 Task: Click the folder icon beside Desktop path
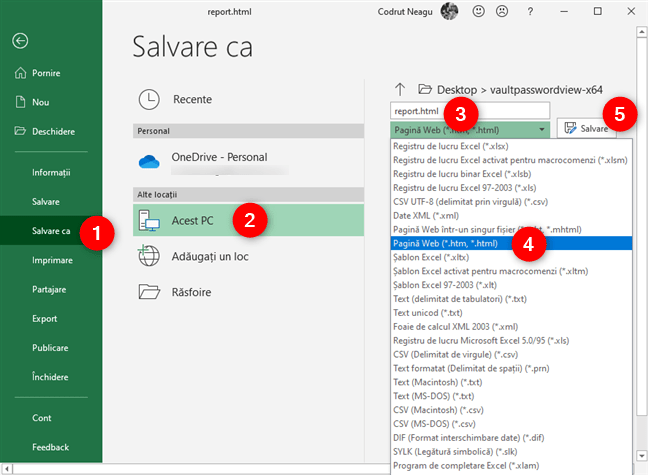click(x=425, y=89)
